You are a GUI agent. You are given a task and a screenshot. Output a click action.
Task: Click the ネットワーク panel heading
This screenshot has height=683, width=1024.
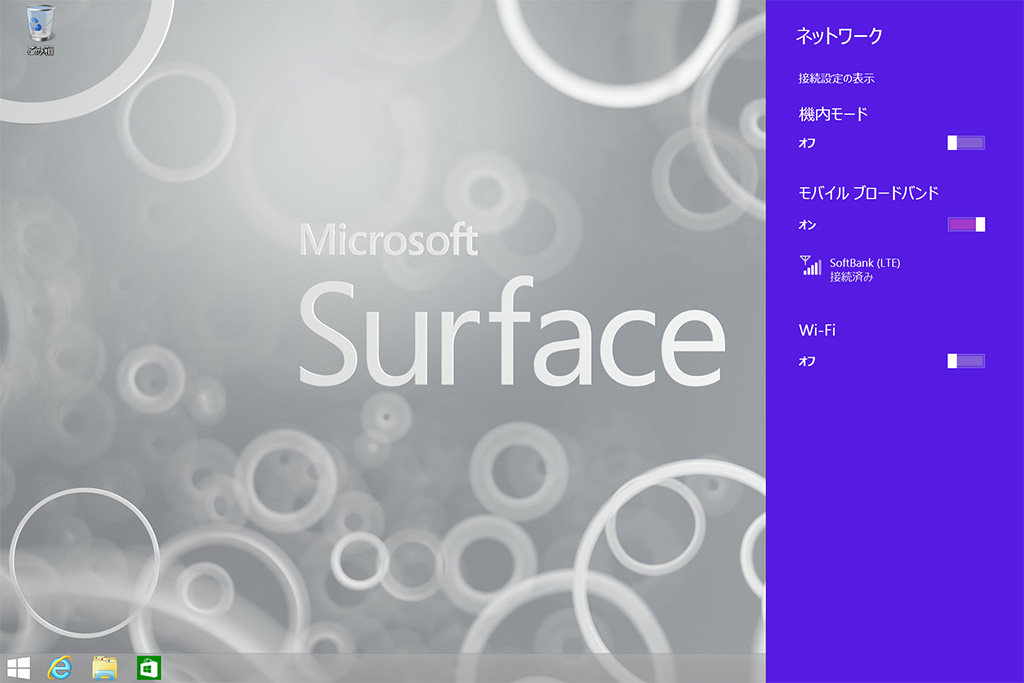click(839, 36)
